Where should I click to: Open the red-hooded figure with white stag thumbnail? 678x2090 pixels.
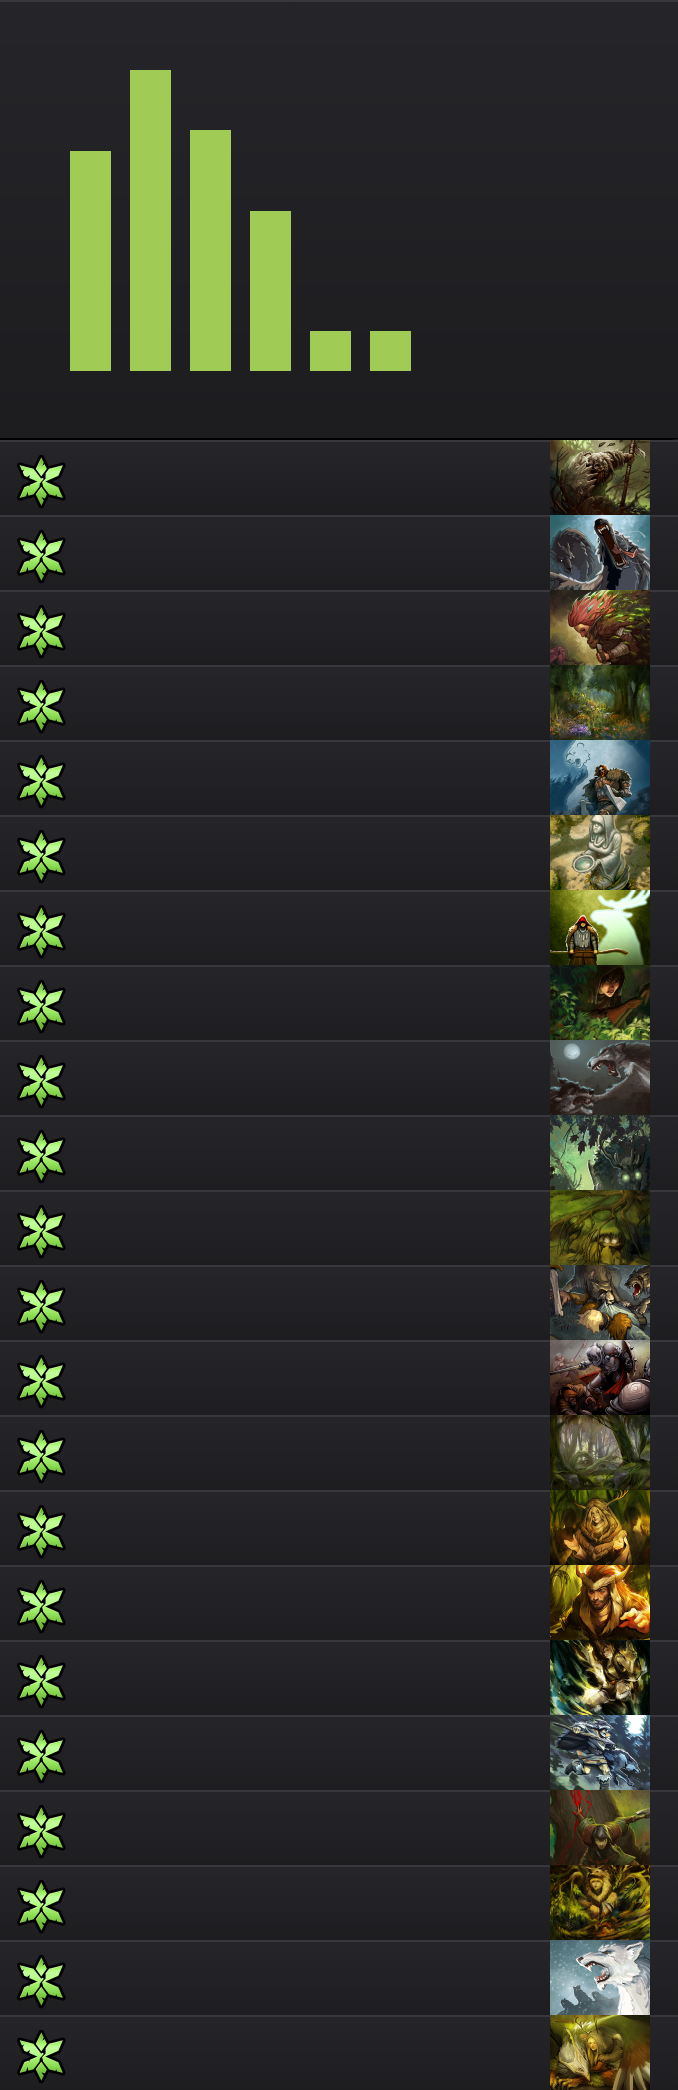click(x=600, y=928)
